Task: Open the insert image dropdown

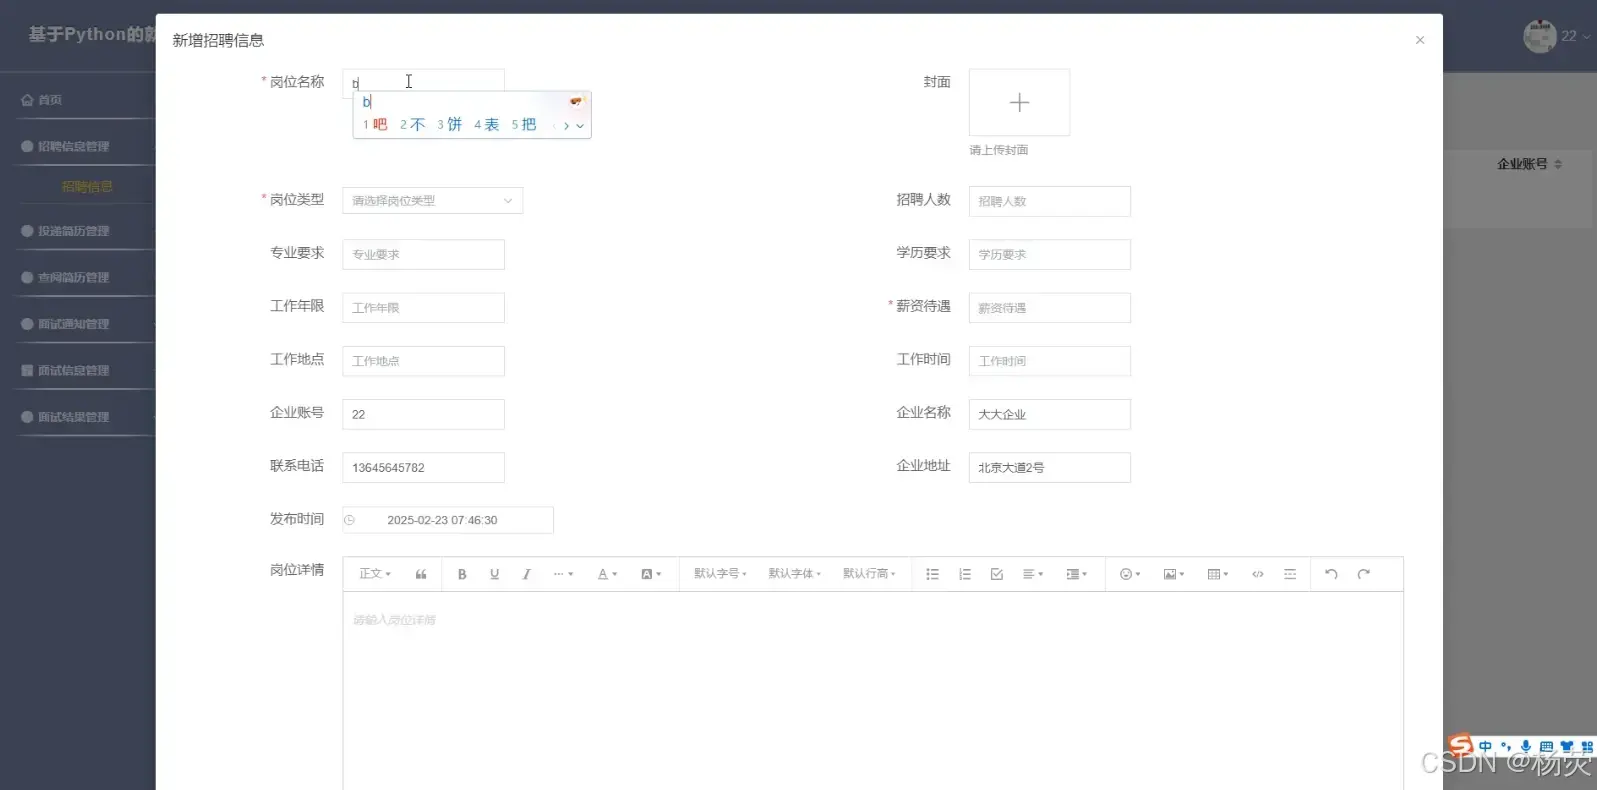Action: click(x=1174, y=574)
